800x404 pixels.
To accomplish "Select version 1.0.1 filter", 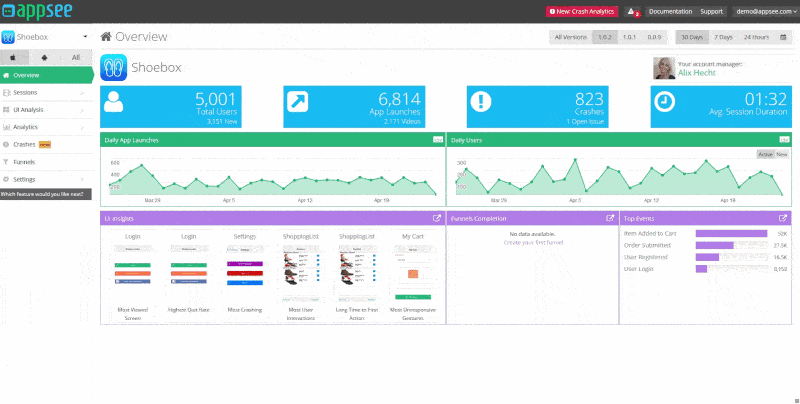I will tap(630, 37).
